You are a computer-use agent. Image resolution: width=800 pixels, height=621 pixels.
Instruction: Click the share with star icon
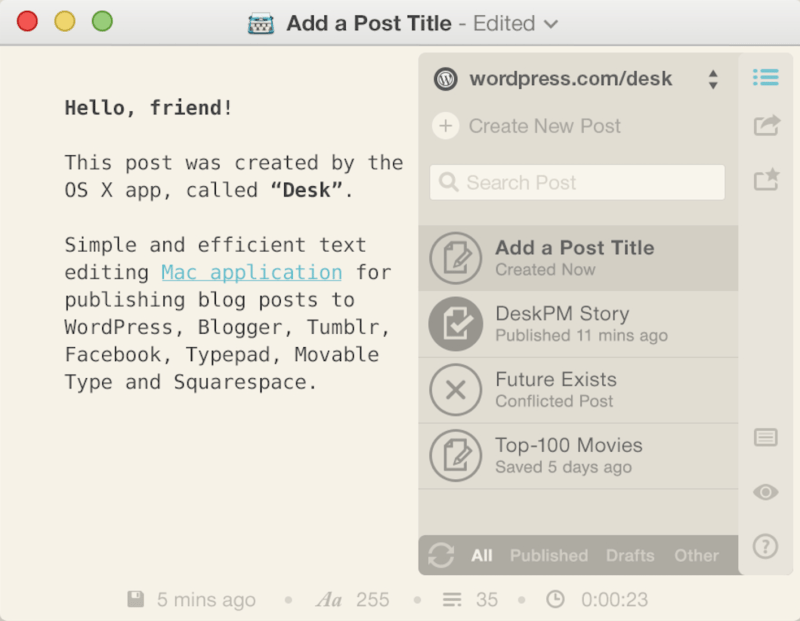pos(766,179)
